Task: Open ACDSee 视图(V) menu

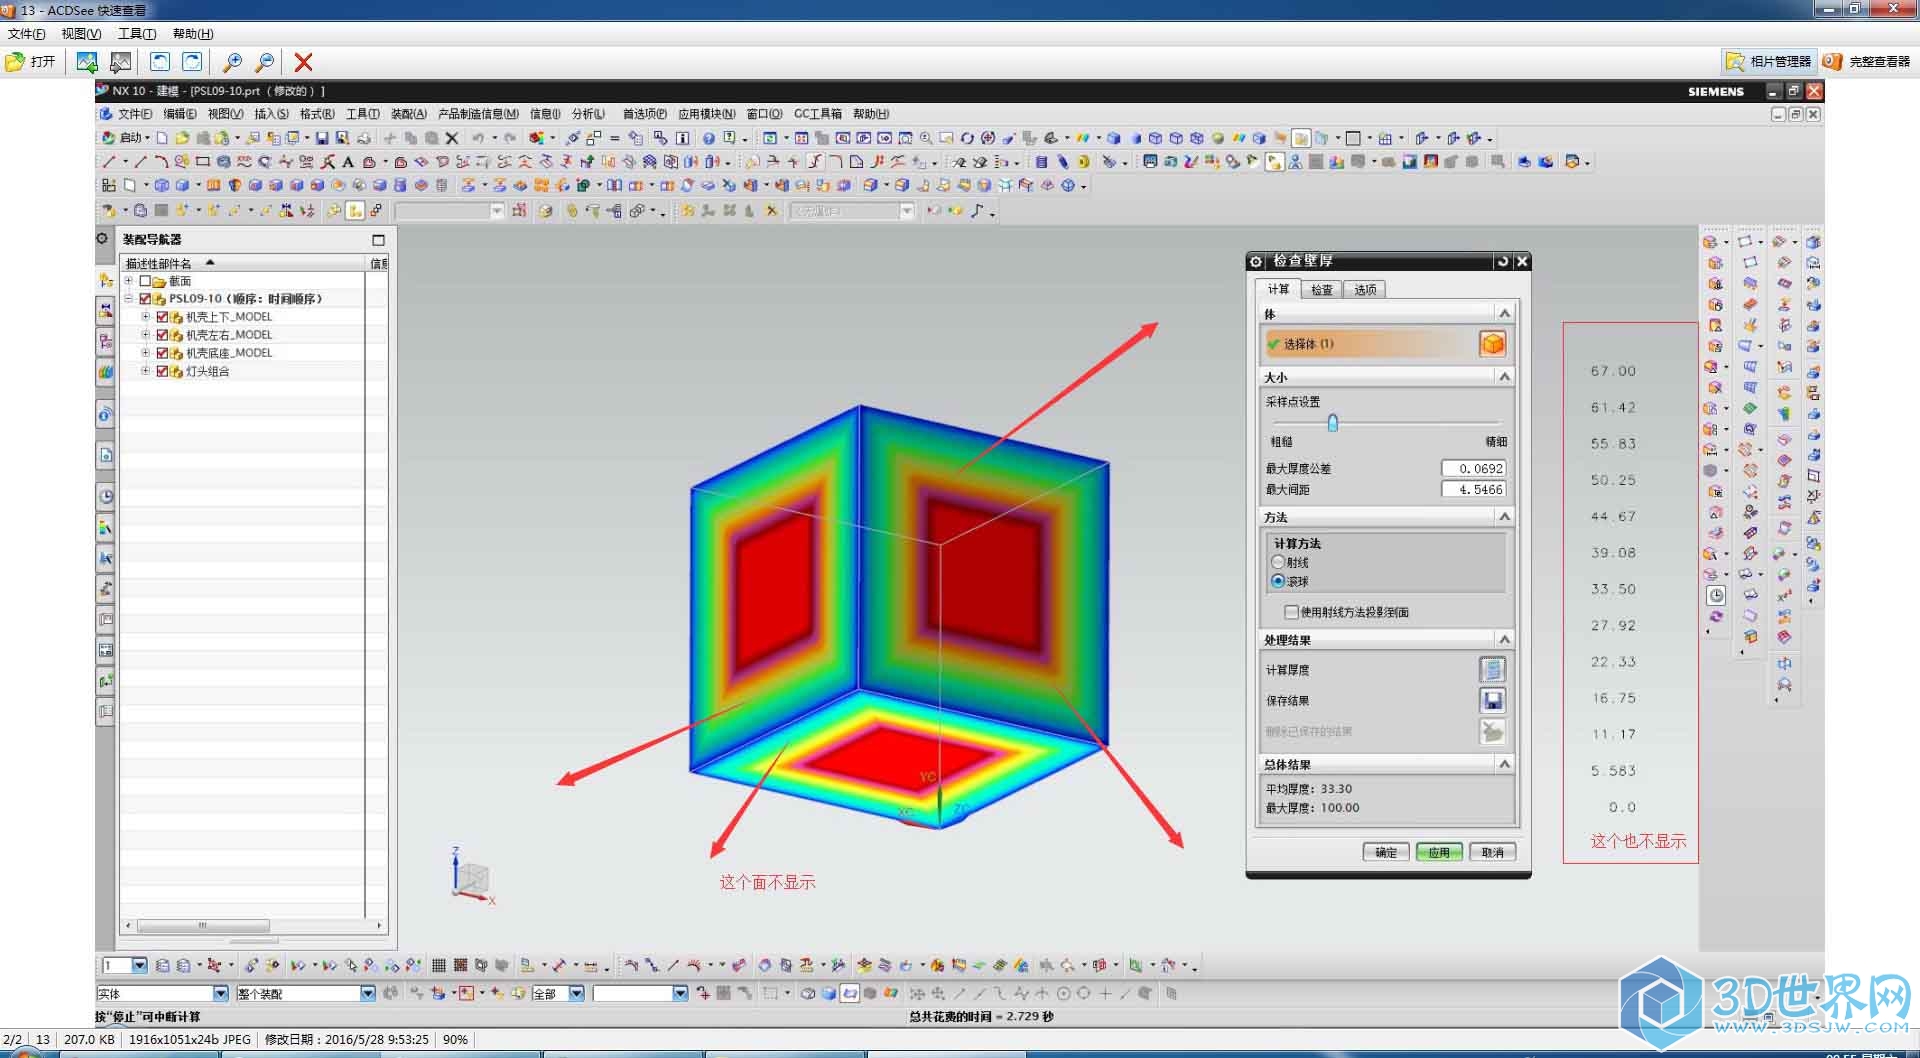Action: coord(81,34)
